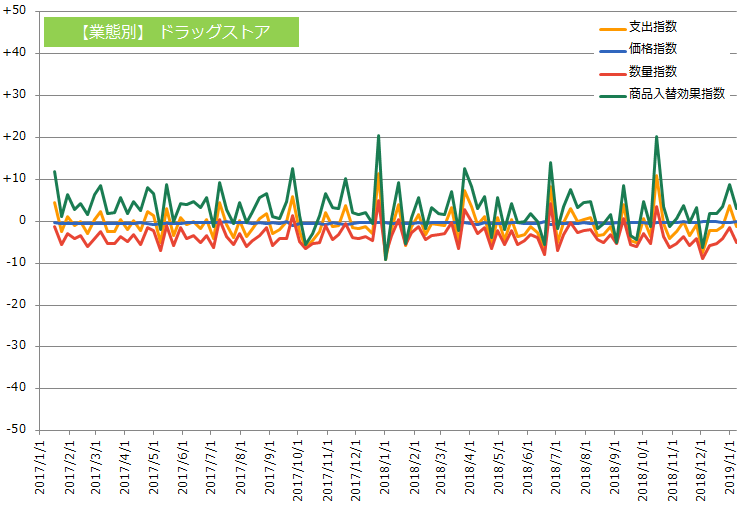Click the 2018/11/1 x-axis date label
Image resolution: width=742 pixels, height=509 pixels.
tap(673, 471)
